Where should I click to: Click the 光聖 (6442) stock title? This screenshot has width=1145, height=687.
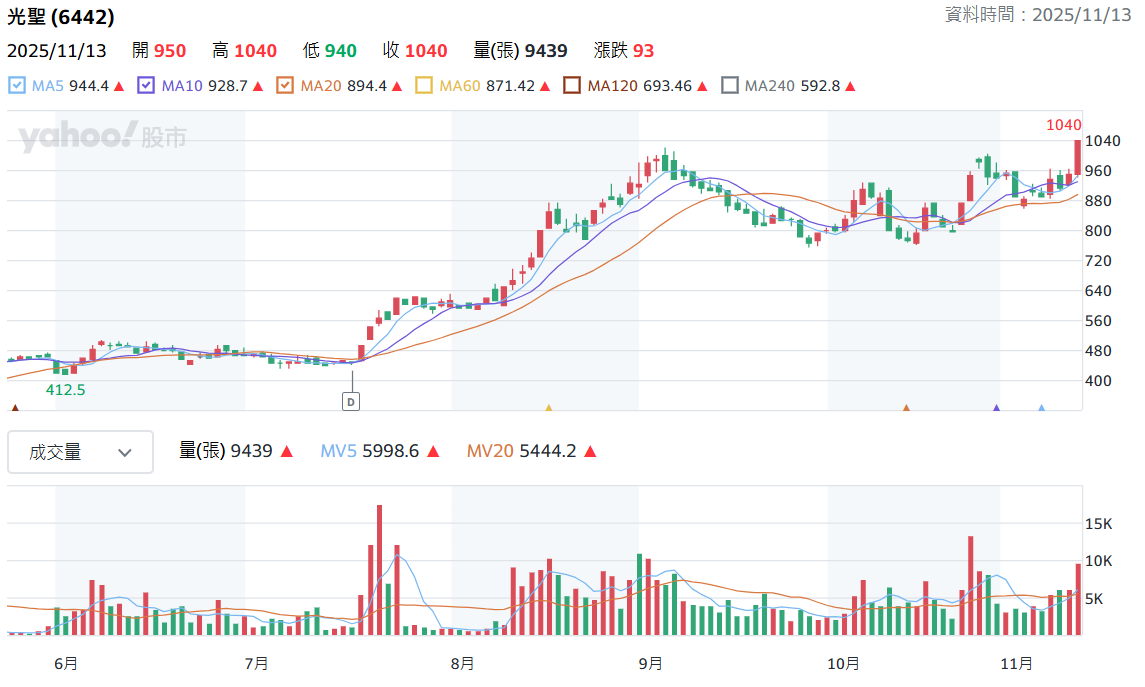tap(61, 17)
